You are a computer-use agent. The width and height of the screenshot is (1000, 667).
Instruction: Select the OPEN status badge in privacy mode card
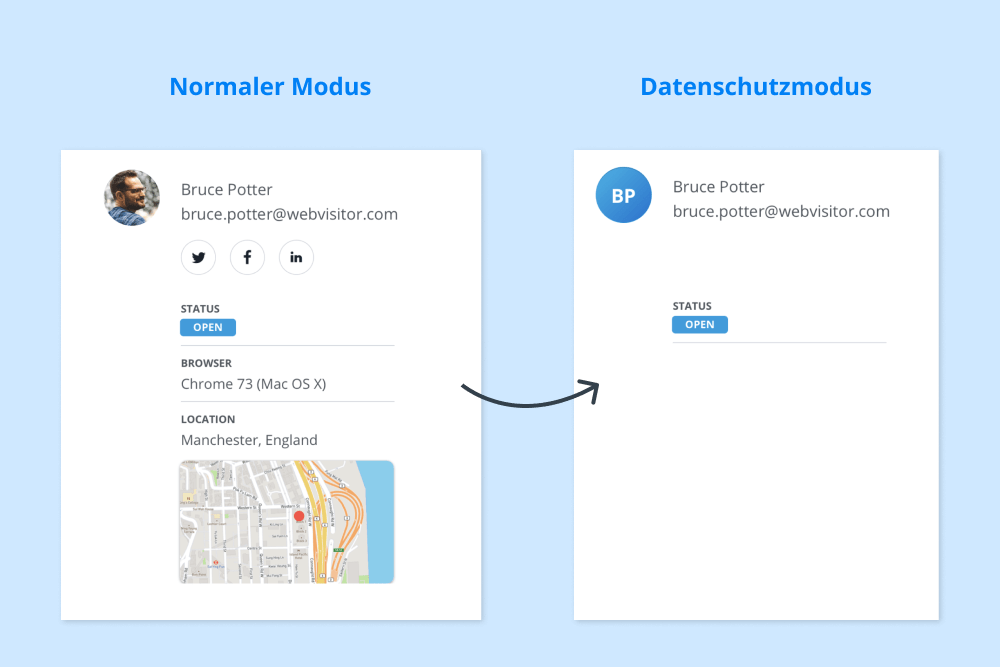(x=700, y=324)
